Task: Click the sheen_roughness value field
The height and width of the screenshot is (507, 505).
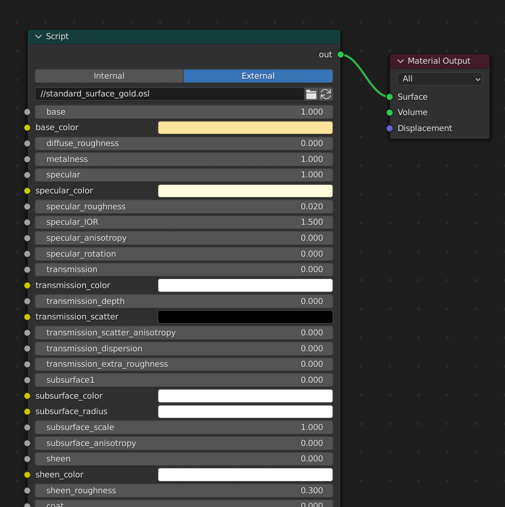Action: (184, 491)
